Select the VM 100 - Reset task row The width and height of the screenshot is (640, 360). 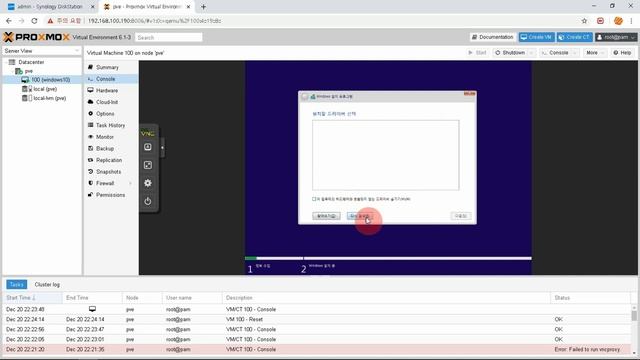(x=317, y=319)
